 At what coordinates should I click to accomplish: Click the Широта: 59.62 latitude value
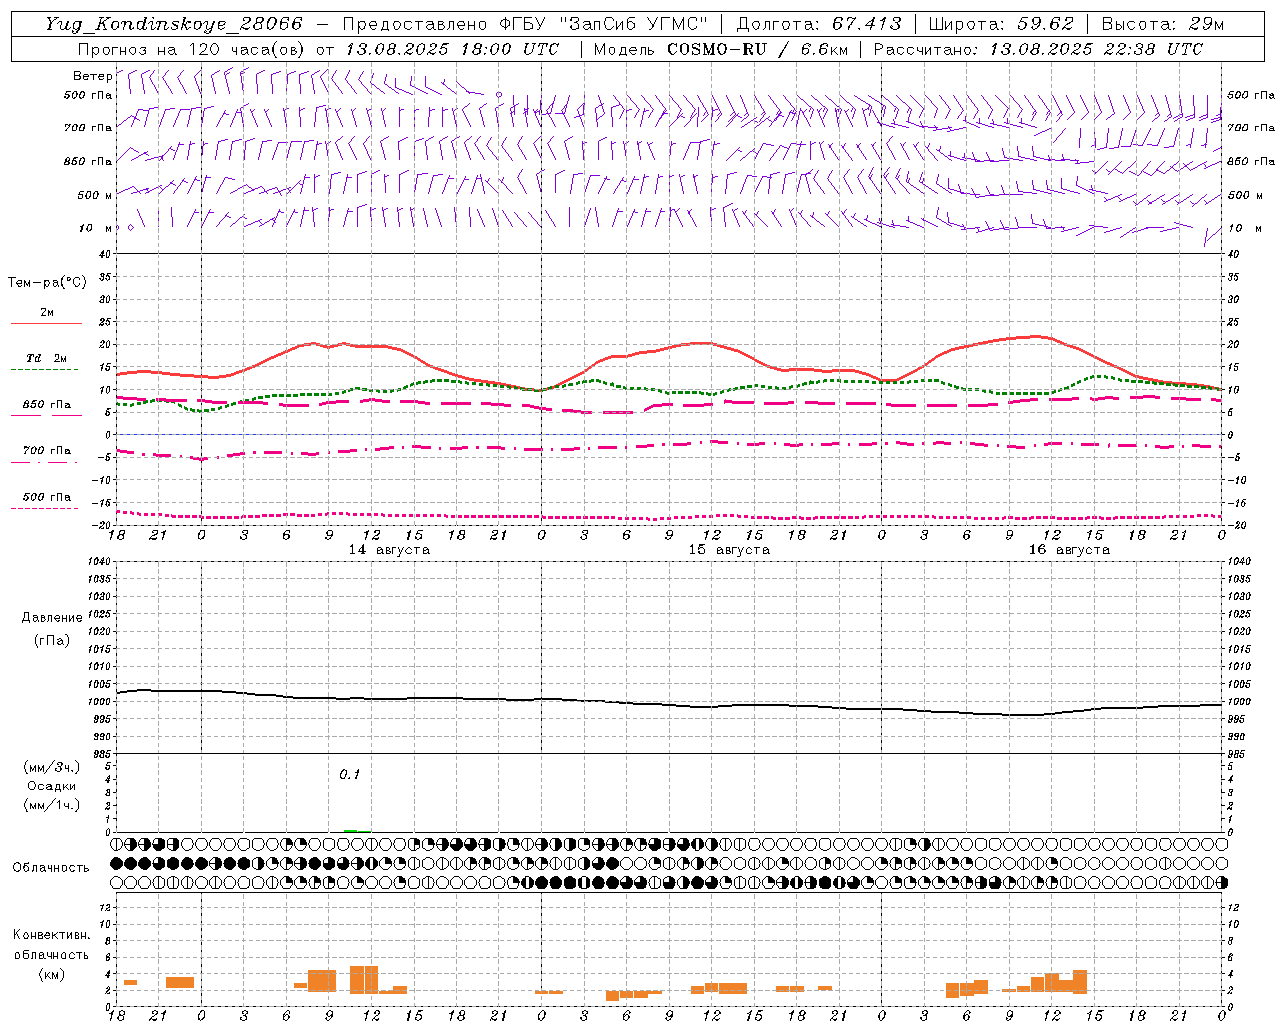point(1001,24)
